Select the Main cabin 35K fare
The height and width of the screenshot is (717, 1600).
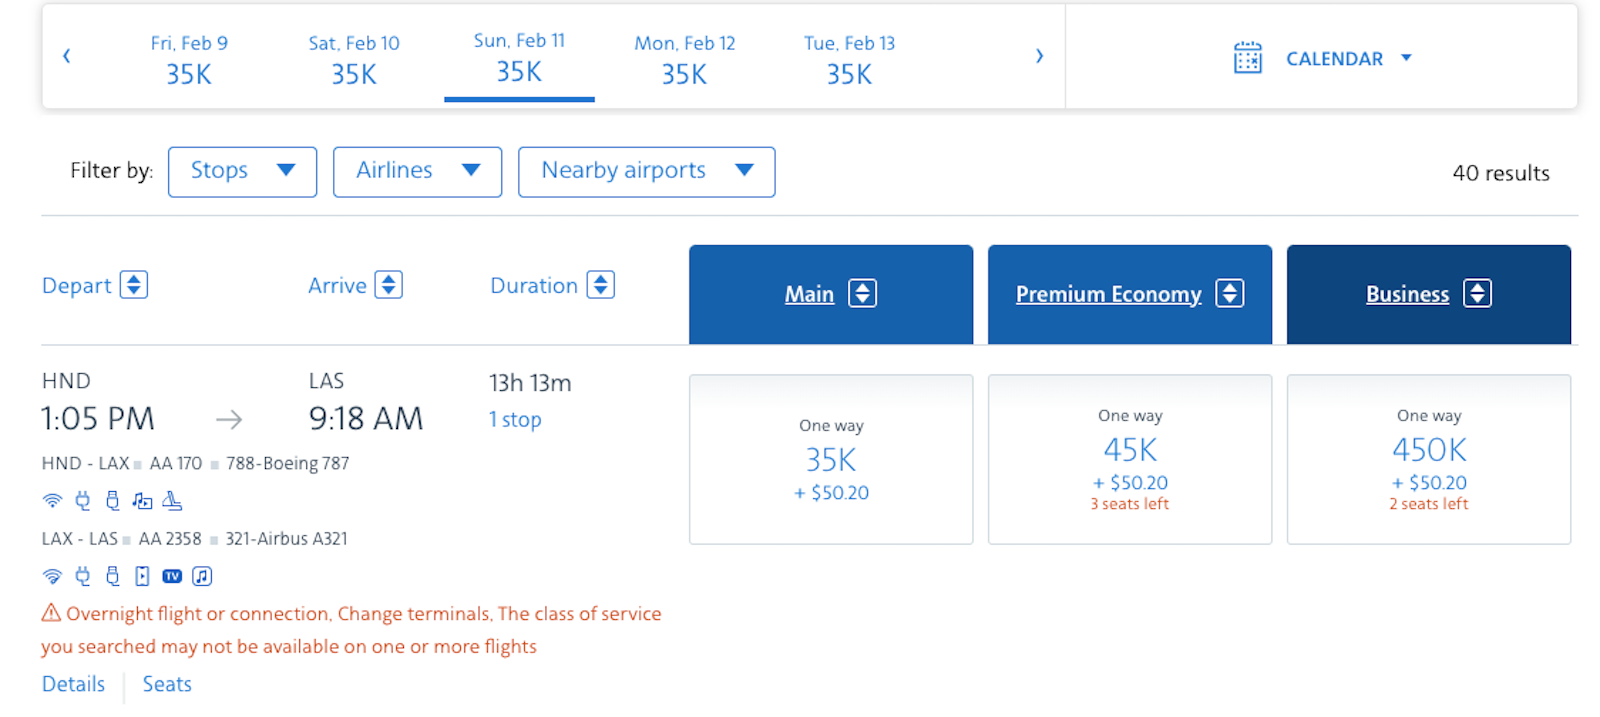coord(830,459)
